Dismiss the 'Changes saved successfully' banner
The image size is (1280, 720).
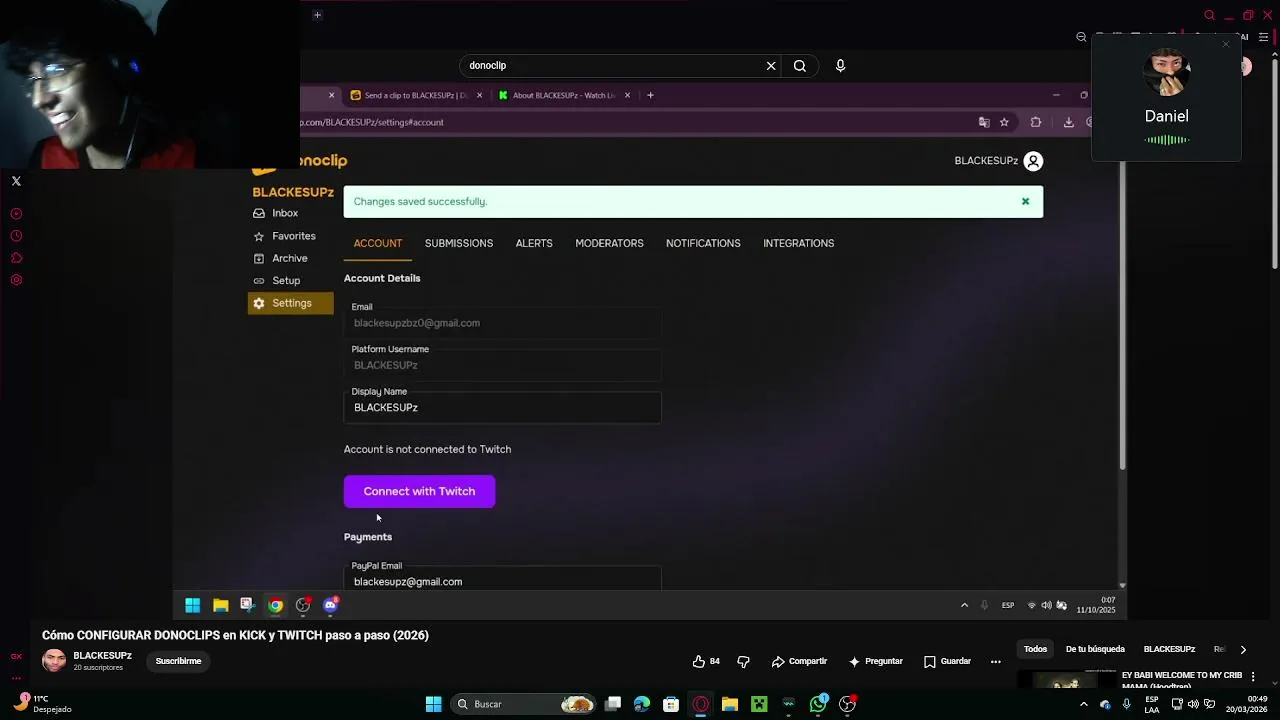1025,201
